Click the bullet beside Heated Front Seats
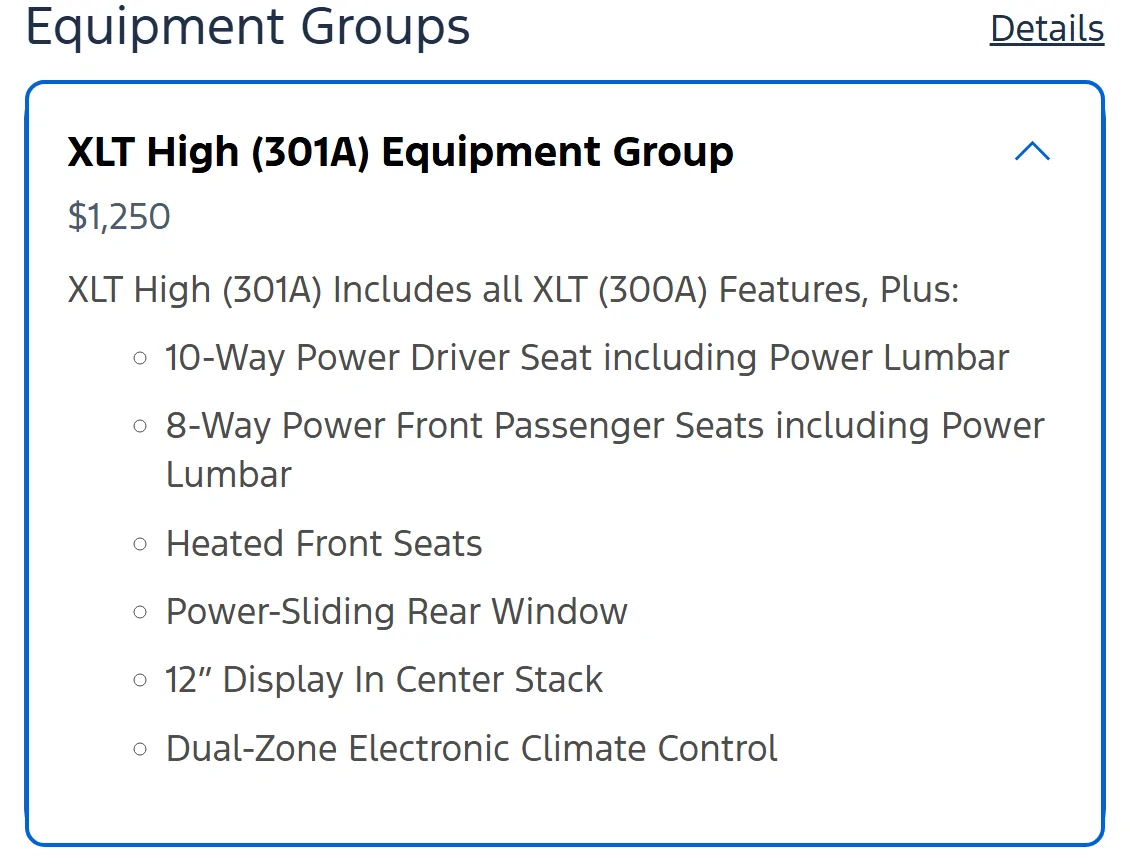This screenshot has width=1130, height=864. coord(141,544)
